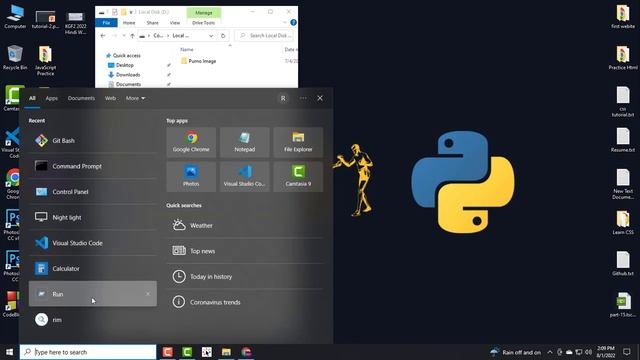The image size is (640, 360).
Task: Open Home ribbon tab in File Explorer
Action: coord(129,23)
